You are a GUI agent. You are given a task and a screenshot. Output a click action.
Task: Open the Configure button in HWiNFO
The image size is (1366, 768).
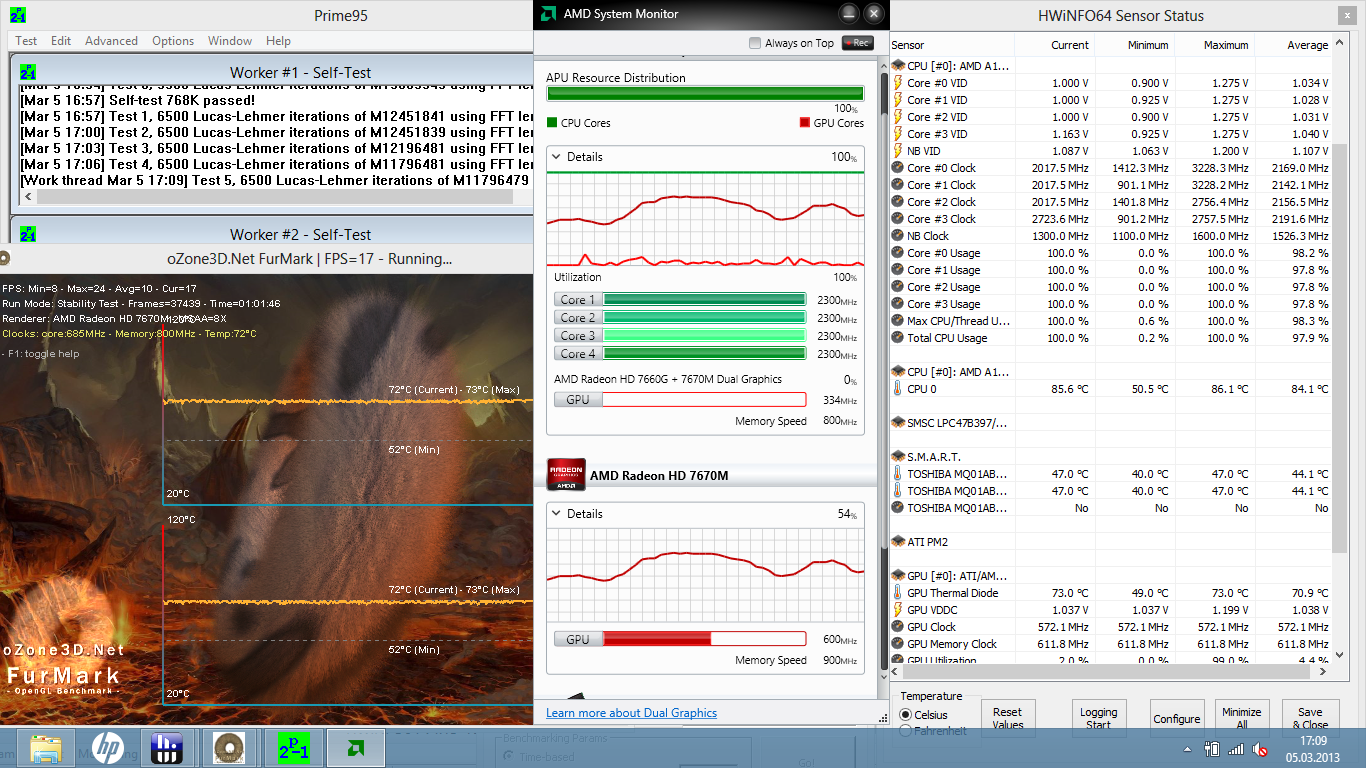click(x=1177, y=718)
